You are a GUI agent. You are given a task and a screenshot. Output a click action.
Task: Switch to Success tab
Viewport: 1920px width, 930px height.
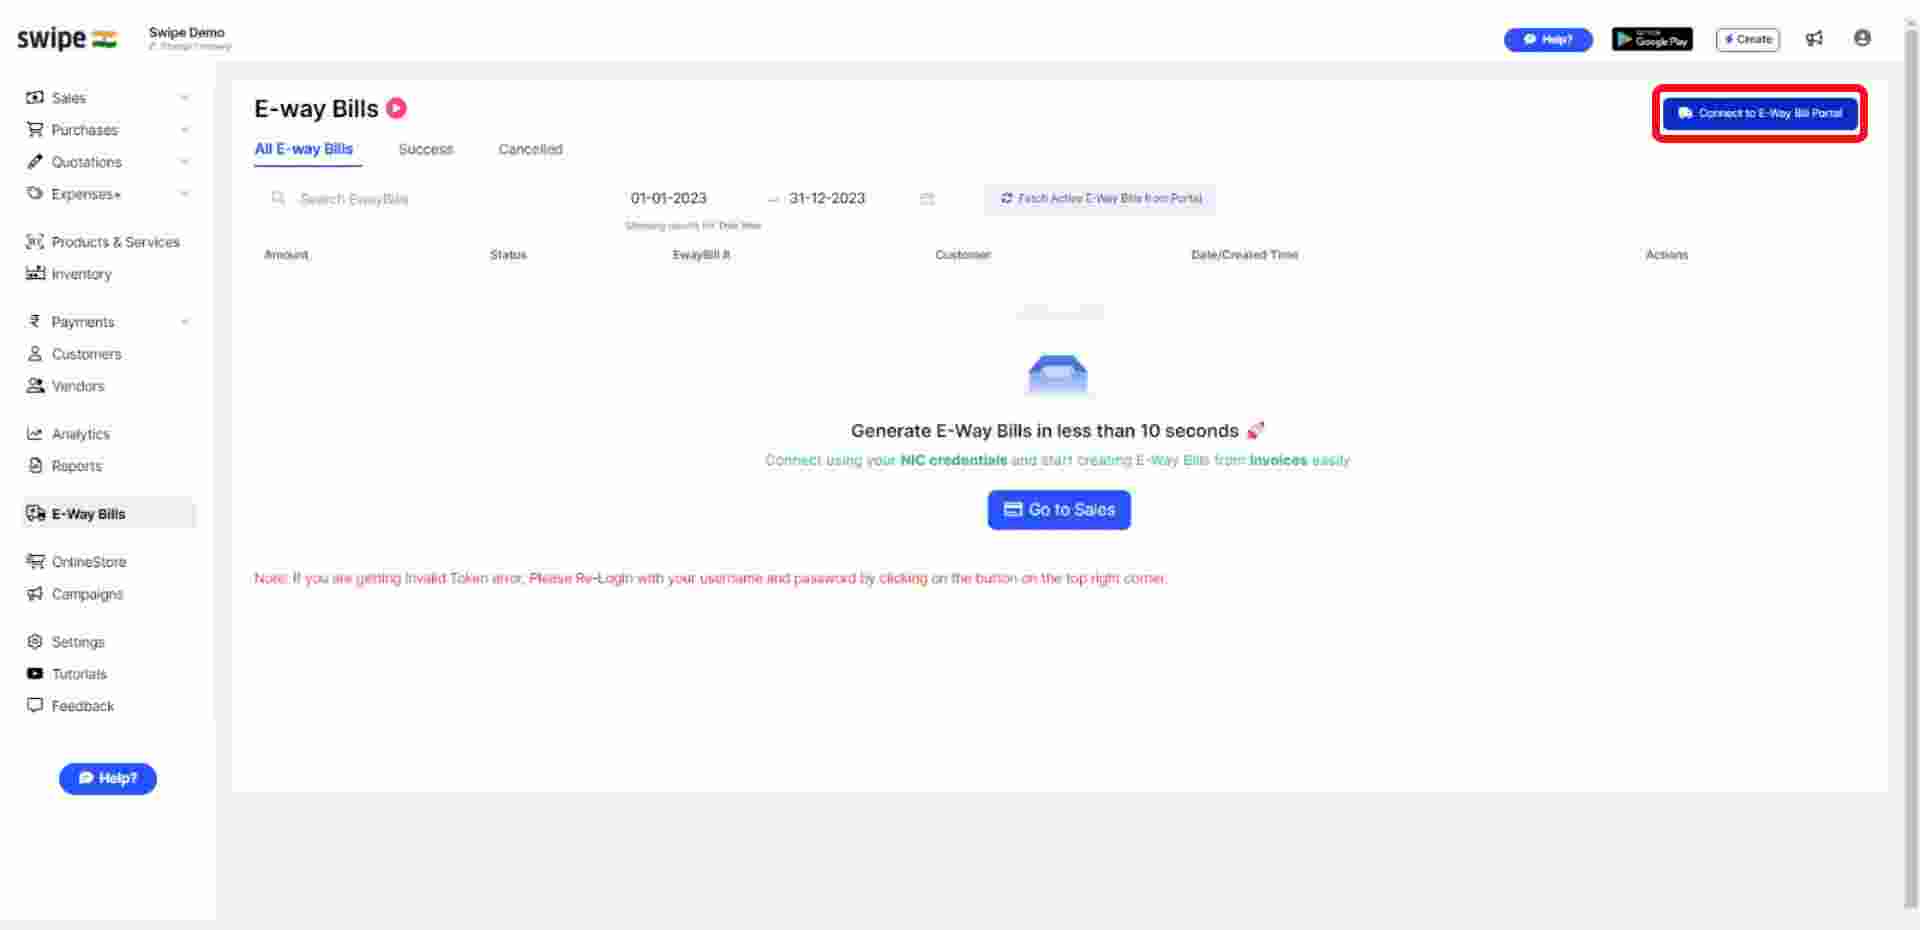(x=426, y=149)
